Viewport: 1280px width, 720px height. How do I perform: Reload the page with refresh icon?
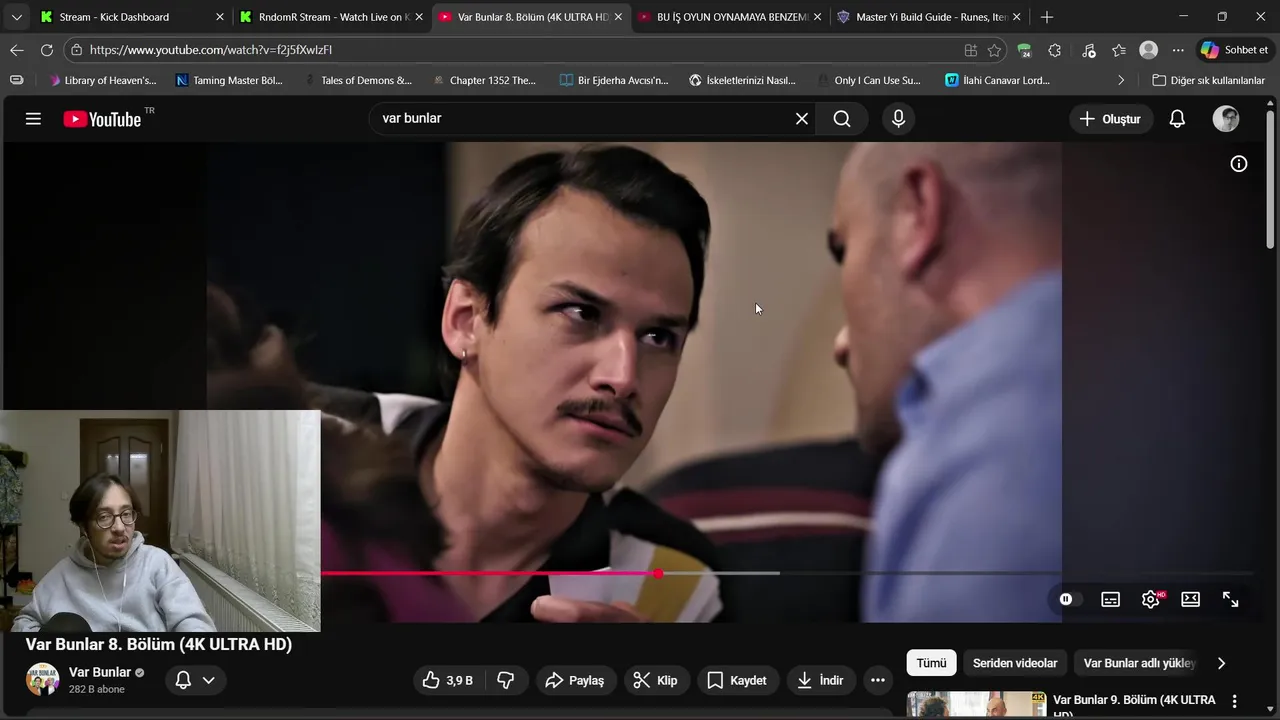click(47, 50)
